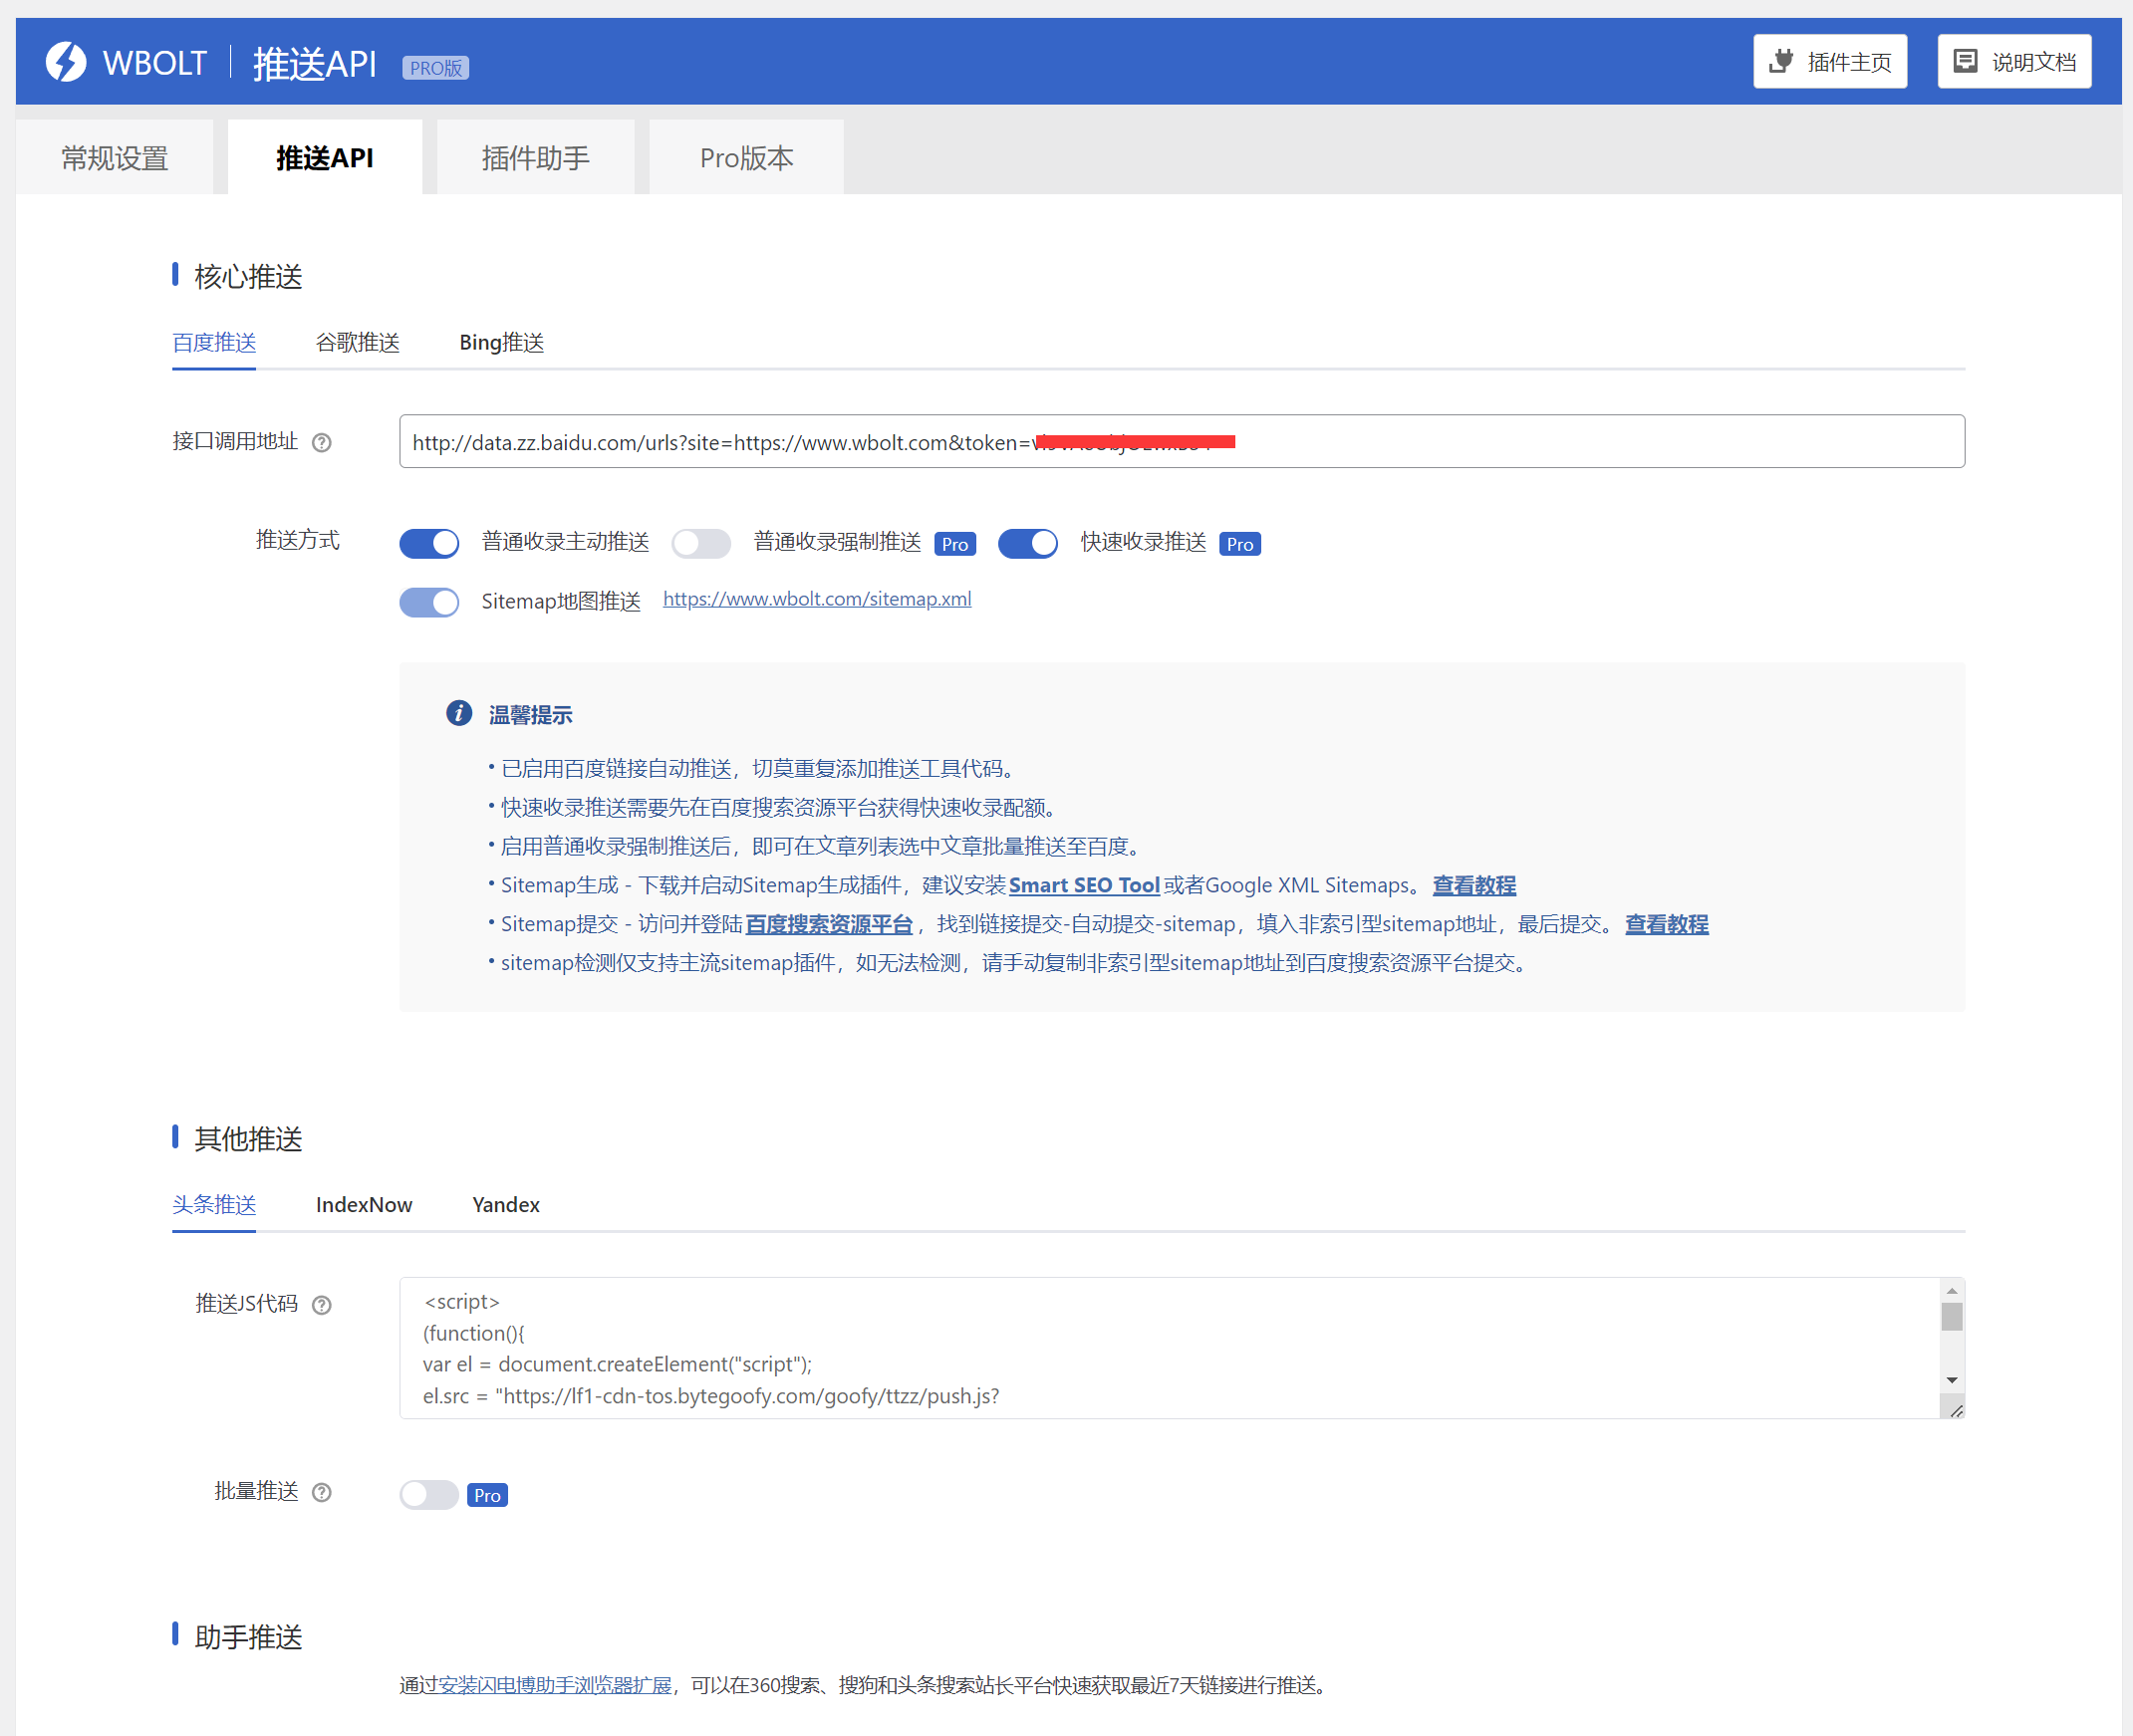This screenshot has width=2133, height=1736.
Task: Click the textarea resize handle
Action: coord(1956,1410)
